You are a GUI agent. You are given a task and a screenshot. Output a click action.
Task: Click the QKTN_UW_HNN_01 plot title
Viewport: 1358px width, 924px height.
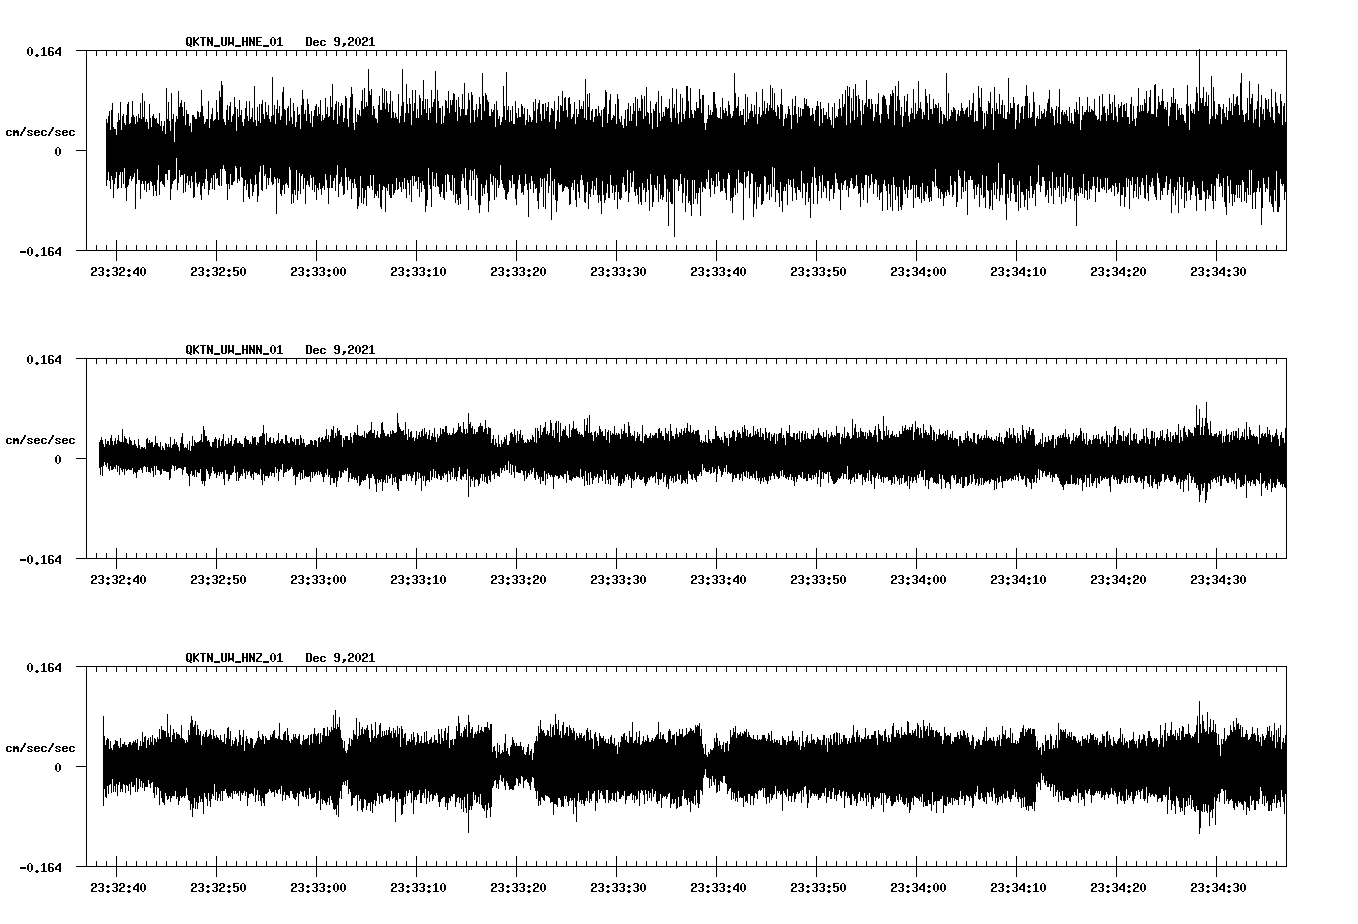click(x=234, y=350)
